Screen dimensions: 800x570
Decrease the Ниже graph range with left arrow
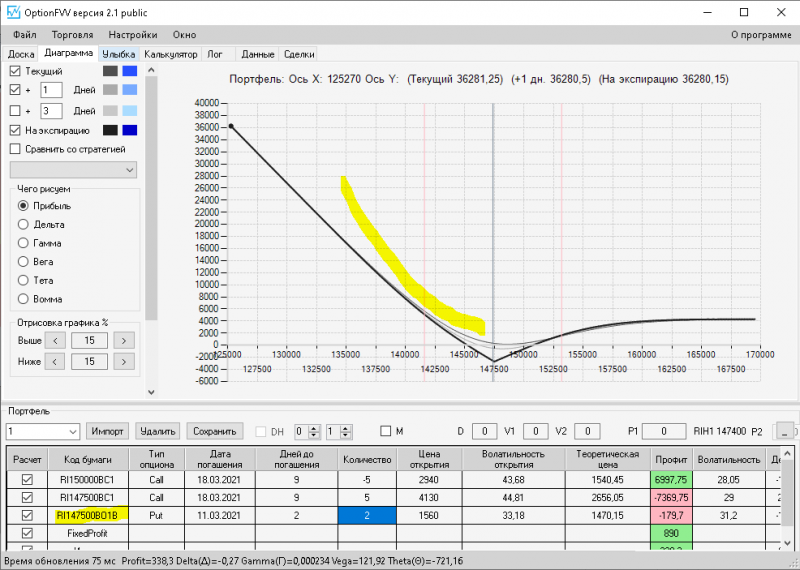pos(57,362)
